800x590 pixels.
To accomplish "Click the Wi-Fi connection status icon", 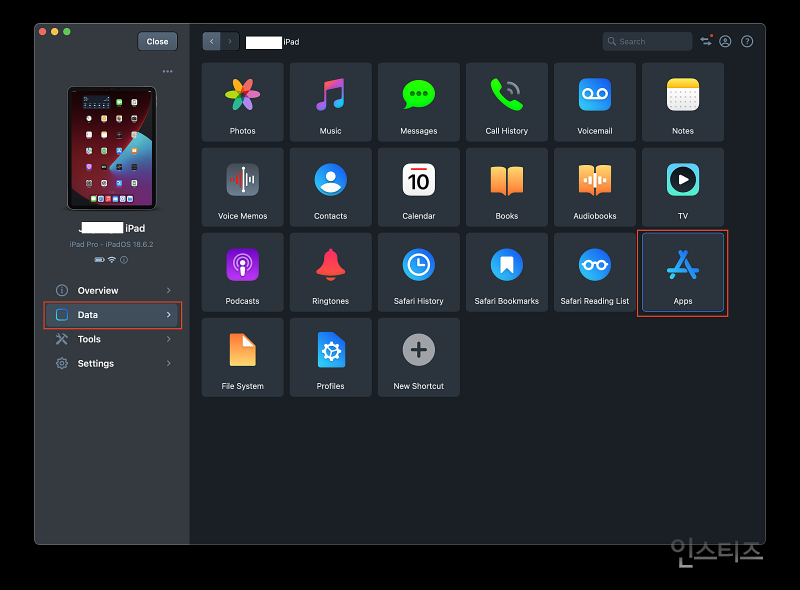I will (x=112, y=260).
